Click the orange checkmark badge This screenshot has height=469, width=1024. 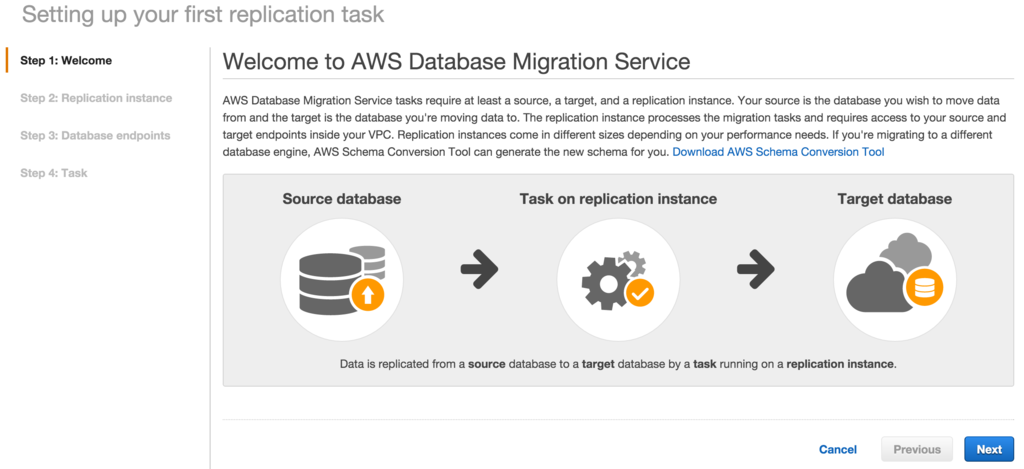pos(640,293)
